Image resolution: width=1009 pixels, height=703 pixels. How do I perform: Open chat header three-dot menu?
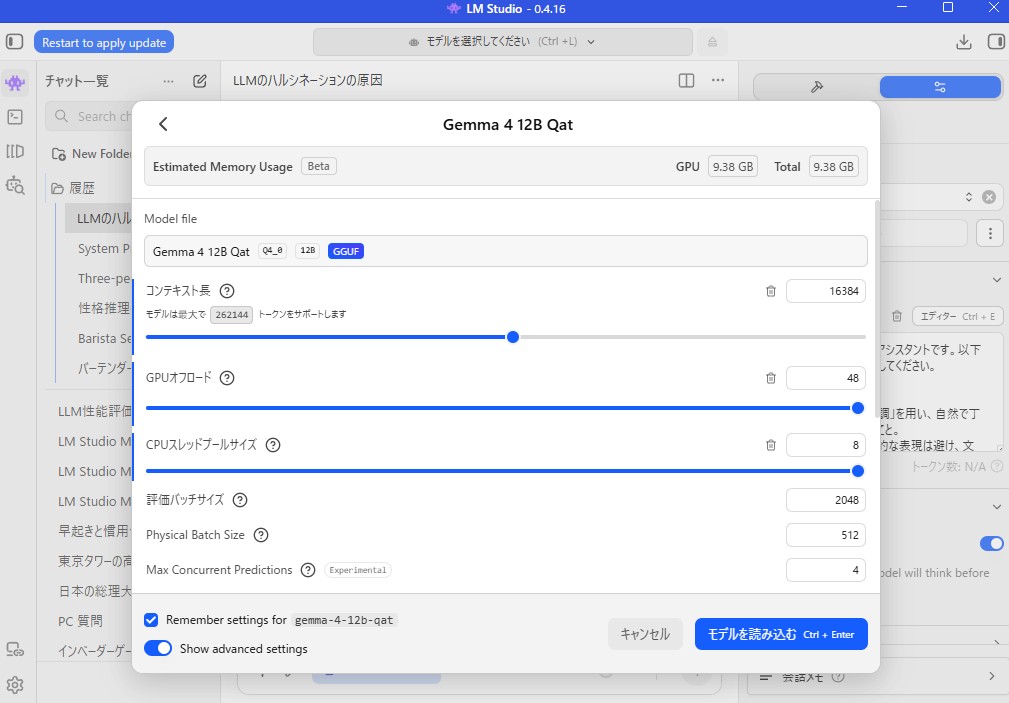[x=718, y=80]
